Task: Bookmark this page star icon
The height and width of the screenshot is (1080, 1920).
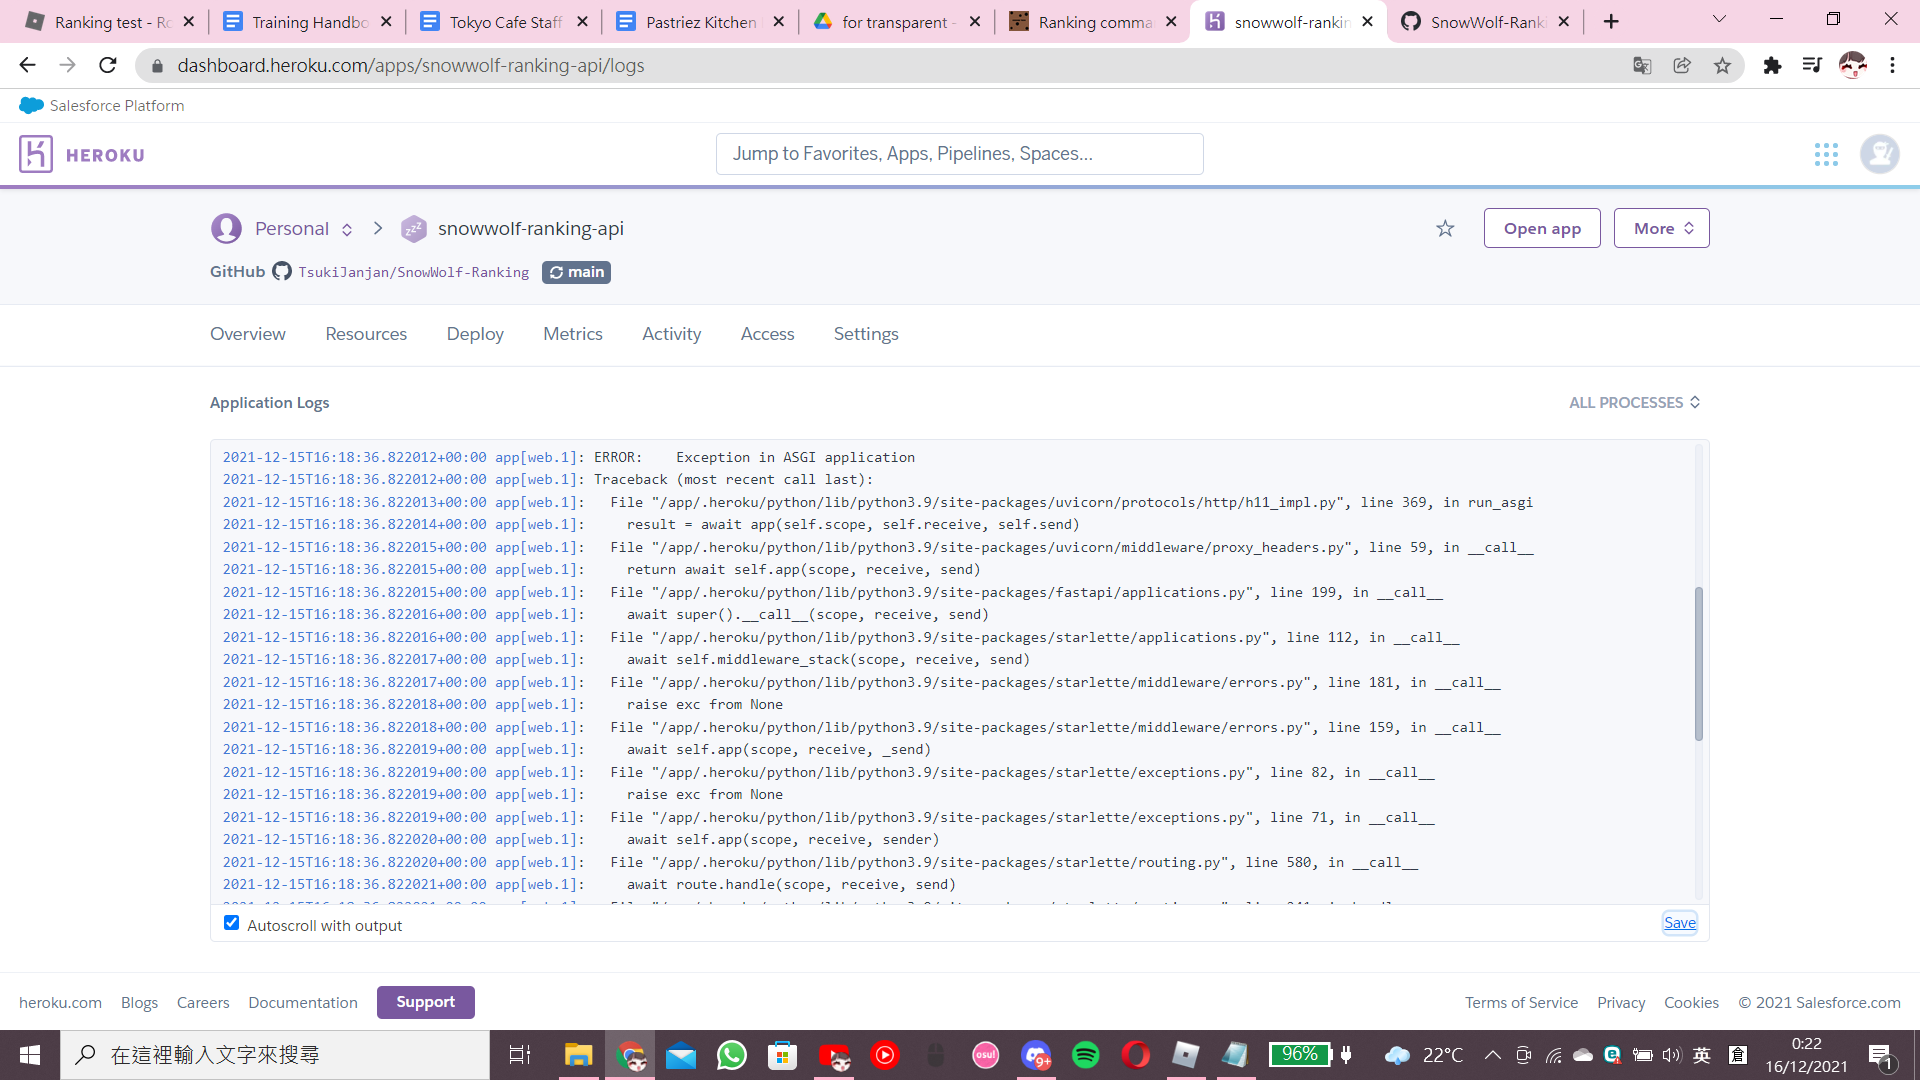Action: 1722,65
